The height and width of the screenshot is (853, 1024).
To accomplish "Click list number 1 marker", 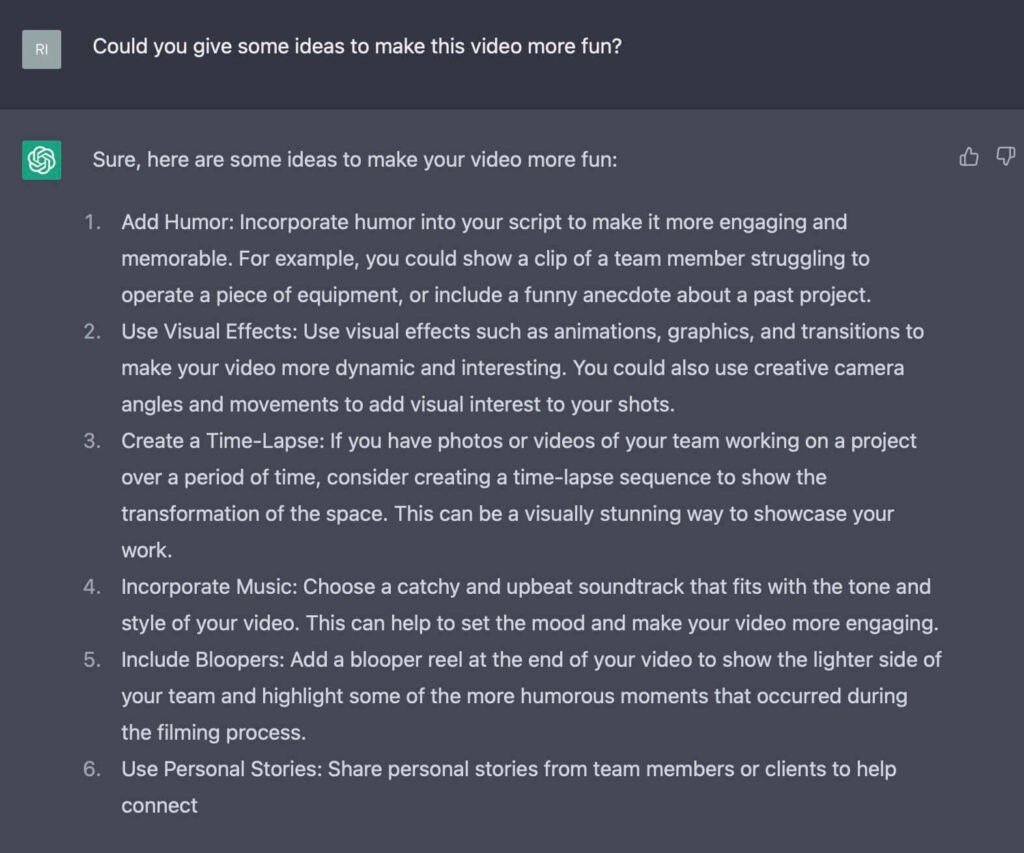I will tap(92, 223).
